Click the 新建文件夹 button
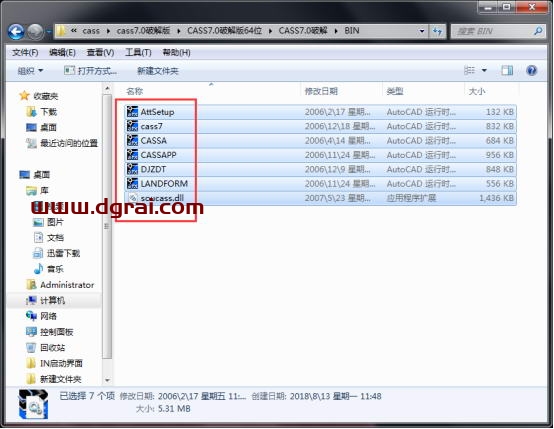554x429 pixels. click(x=158, y=71)
